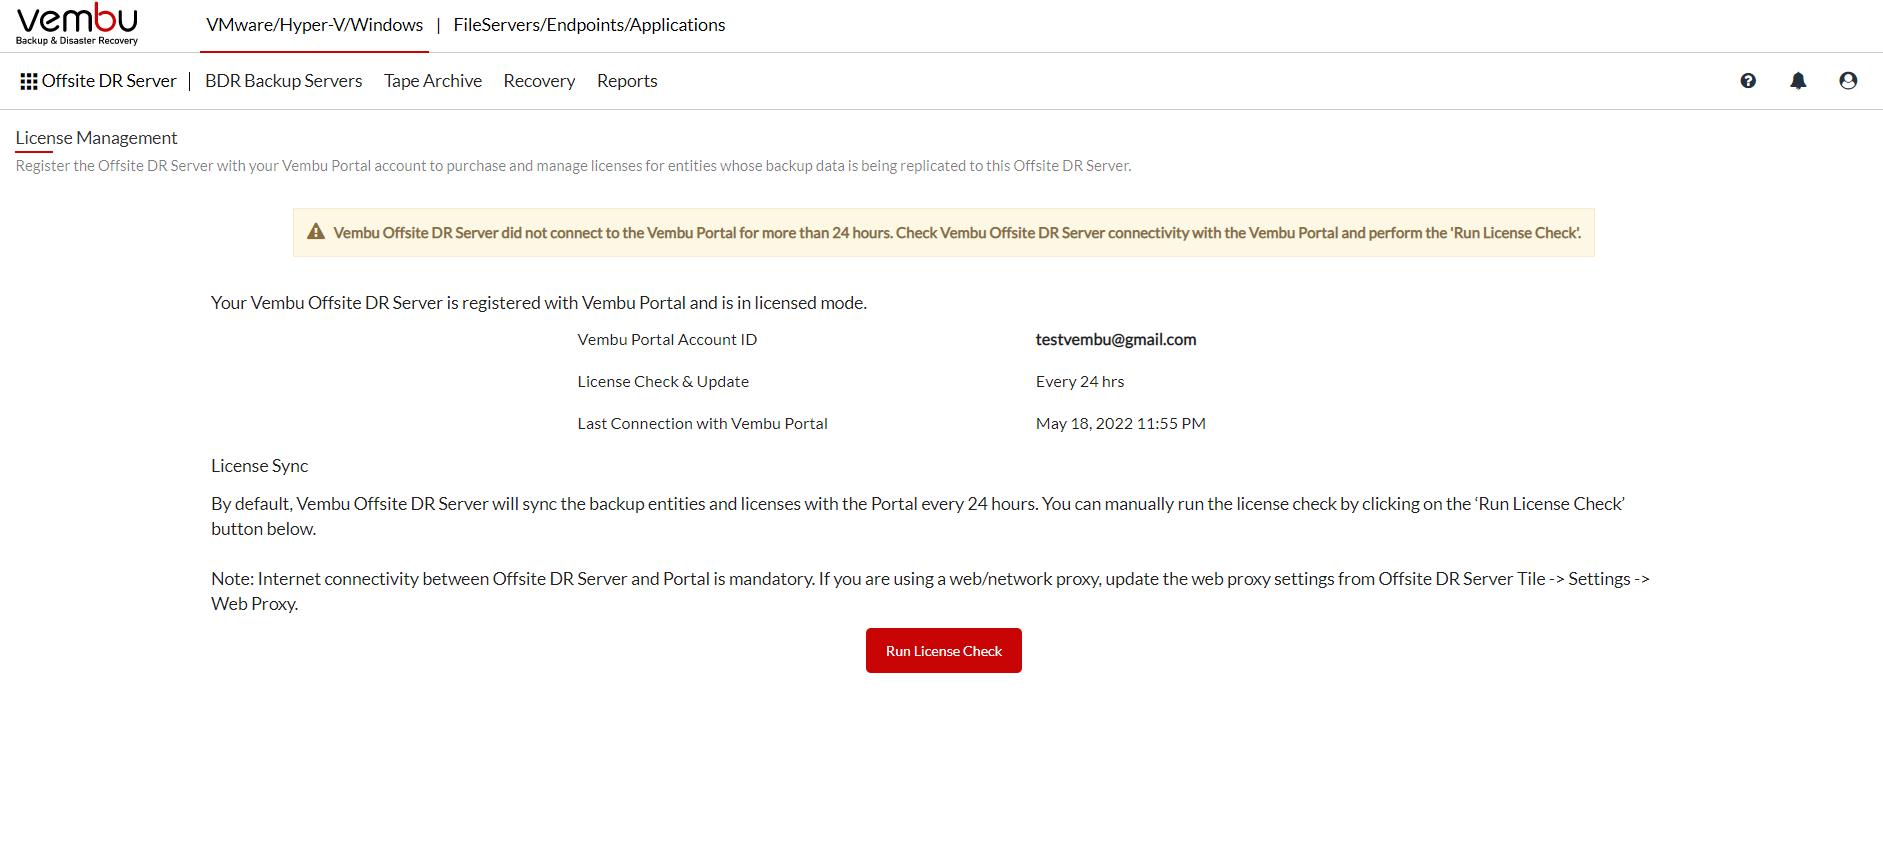Open the BDR Backup Servers menu
This screenshot has height=847, width=1883.
284,81
